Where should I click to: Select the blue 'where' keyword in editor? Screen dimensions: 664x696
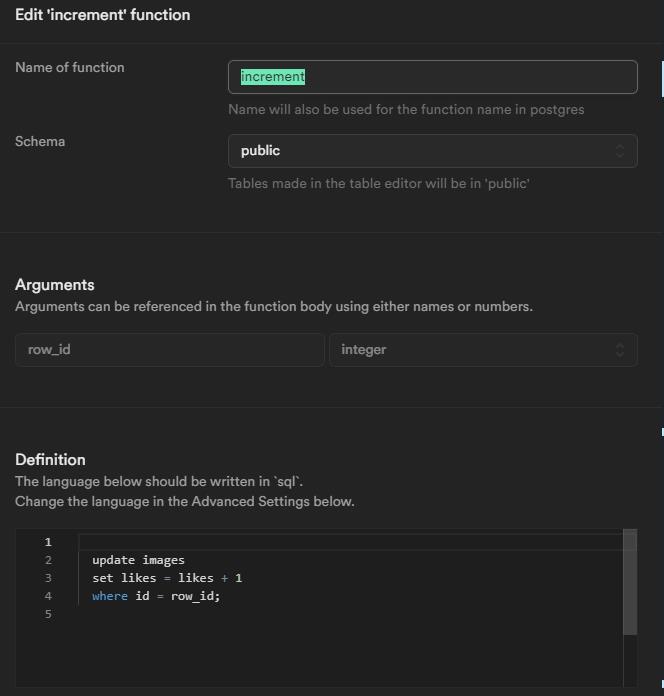tap(110, 596)
